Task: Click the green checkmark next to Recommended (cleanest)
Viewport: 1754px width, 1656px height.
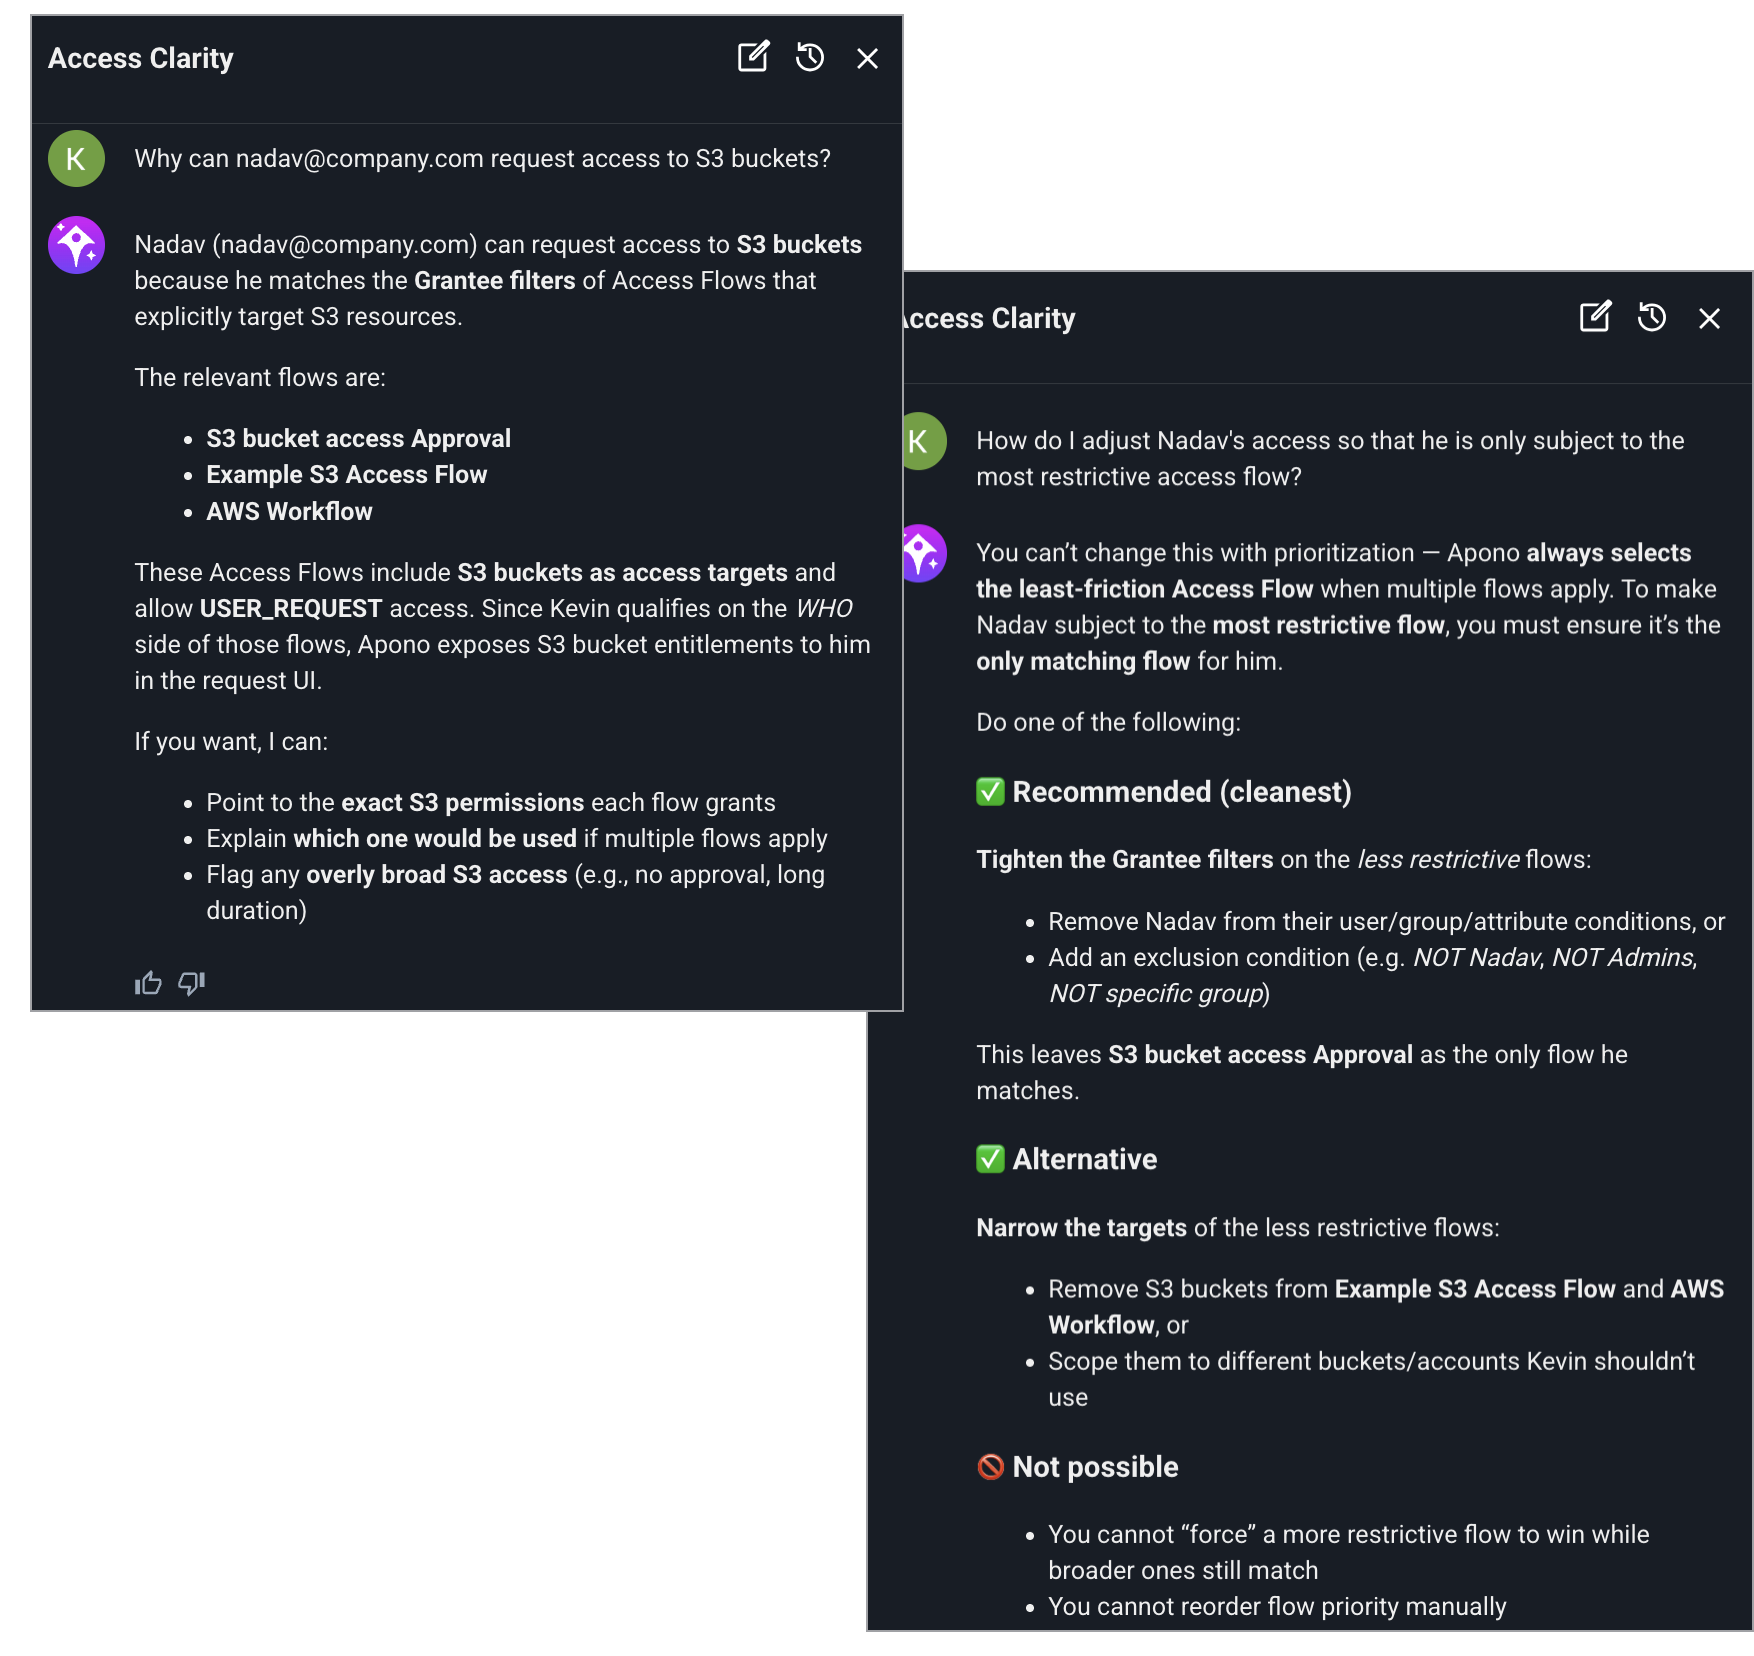Action: (990, 792)
